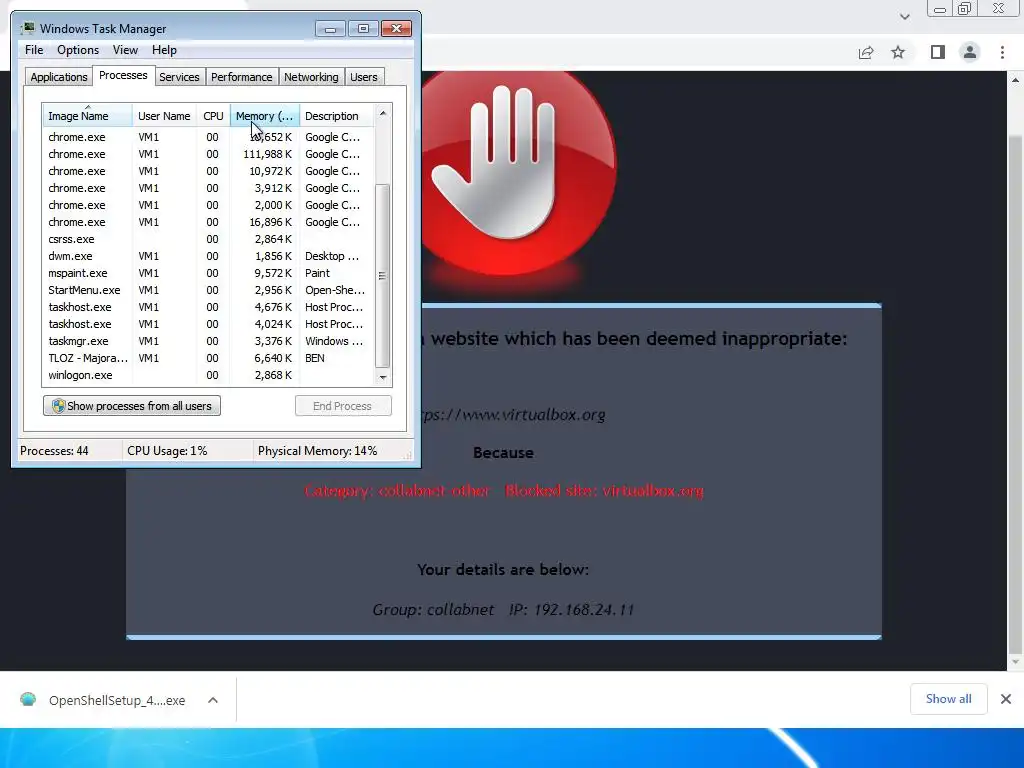Sort by the Memory column header
Image resolution: width=1024 pixels, height=768 pixels.
click(x=264, y=116)
